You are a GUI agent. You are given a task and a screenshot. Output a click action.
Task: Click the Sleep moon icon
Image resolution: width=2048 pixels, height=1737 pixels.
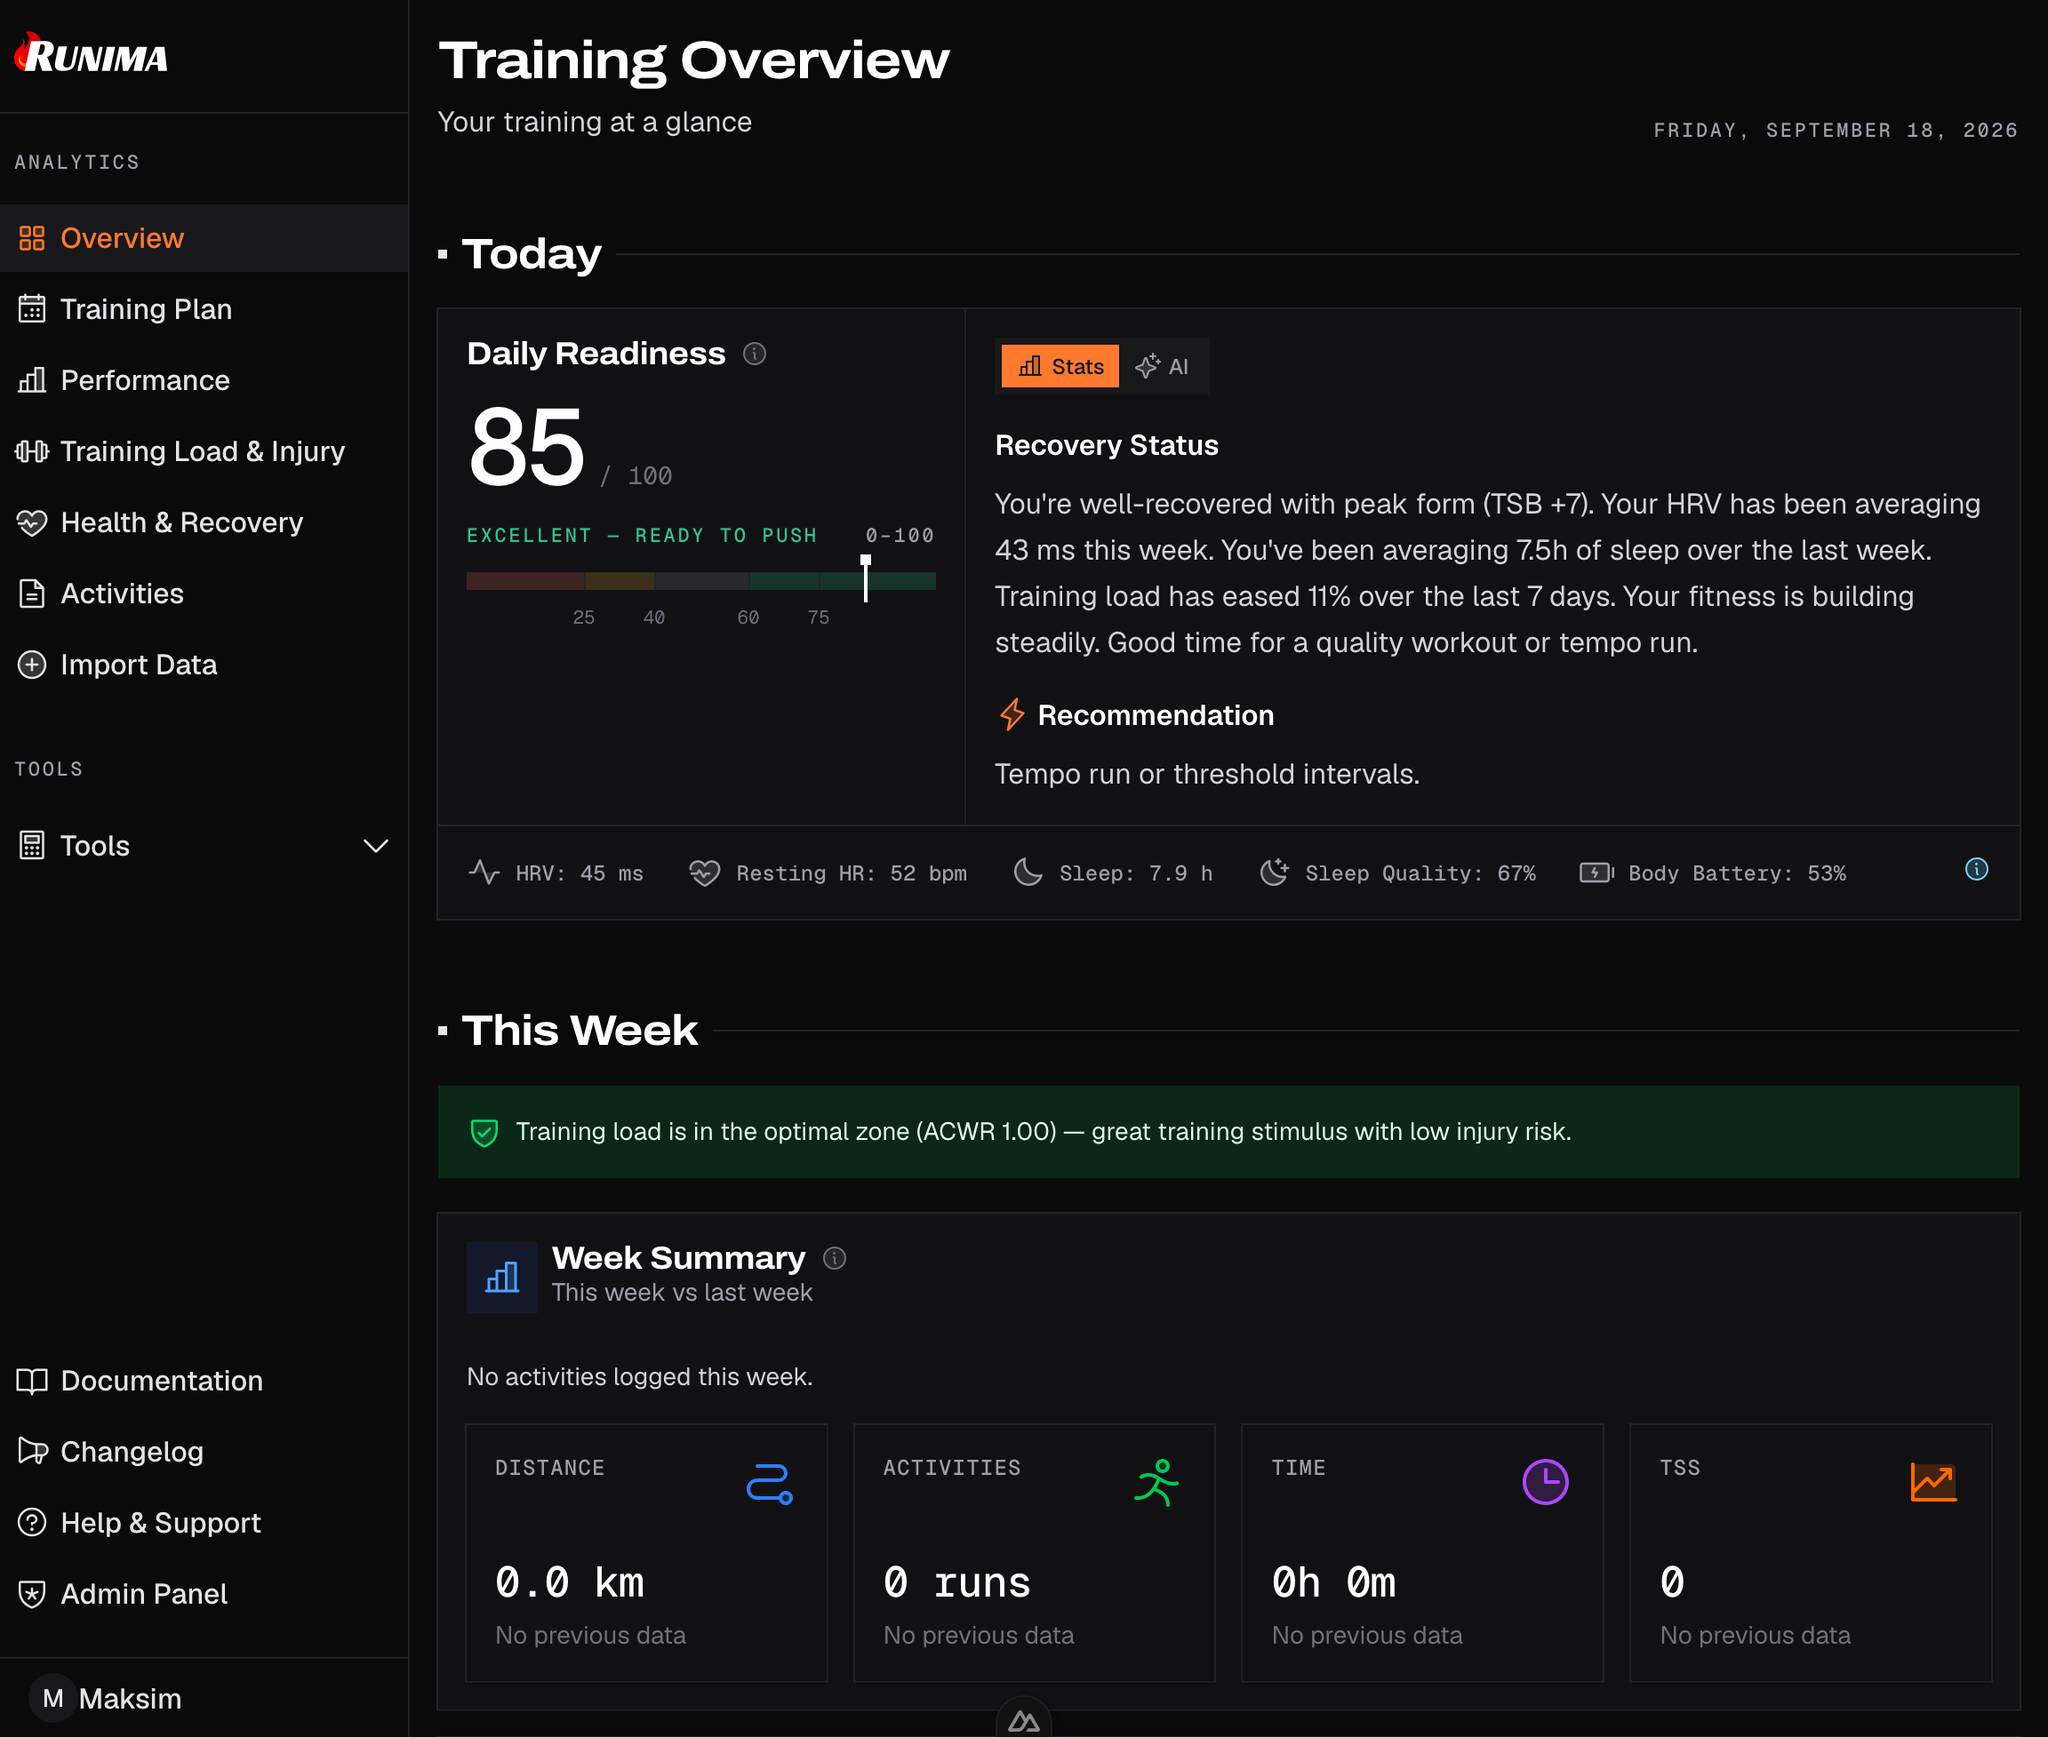pyautogui.click(x=1028, y=872)
